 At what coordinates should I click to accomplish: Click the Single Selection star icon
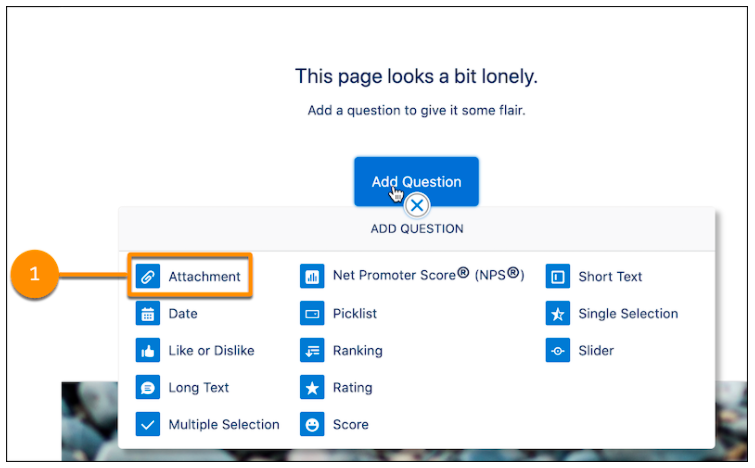[x=558, y=313]
